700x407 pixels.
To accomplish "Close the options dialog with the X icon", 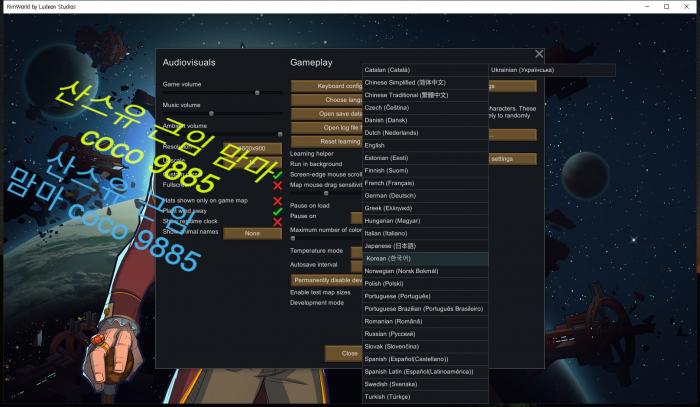I will pyautogui.click(x=539, y=54).
